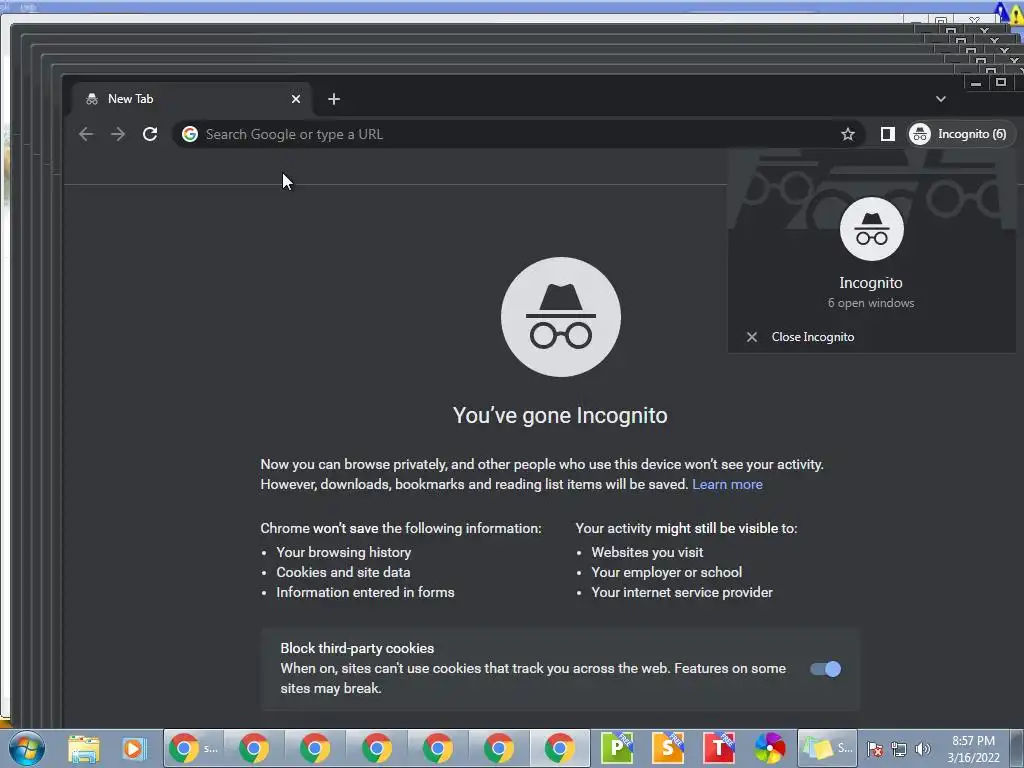Viewport: 1024px width, 768px height.
Task: Click Close Incognito in the popup
Action: (871, 337)
